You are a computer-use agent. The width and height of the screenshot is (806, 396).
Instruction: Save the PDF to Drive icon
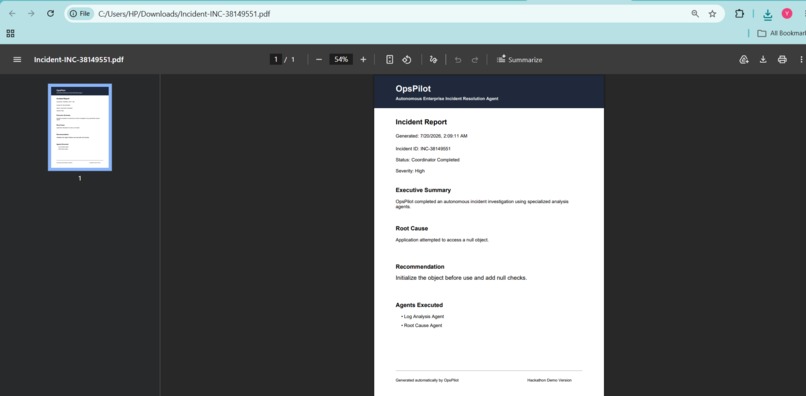744,60
